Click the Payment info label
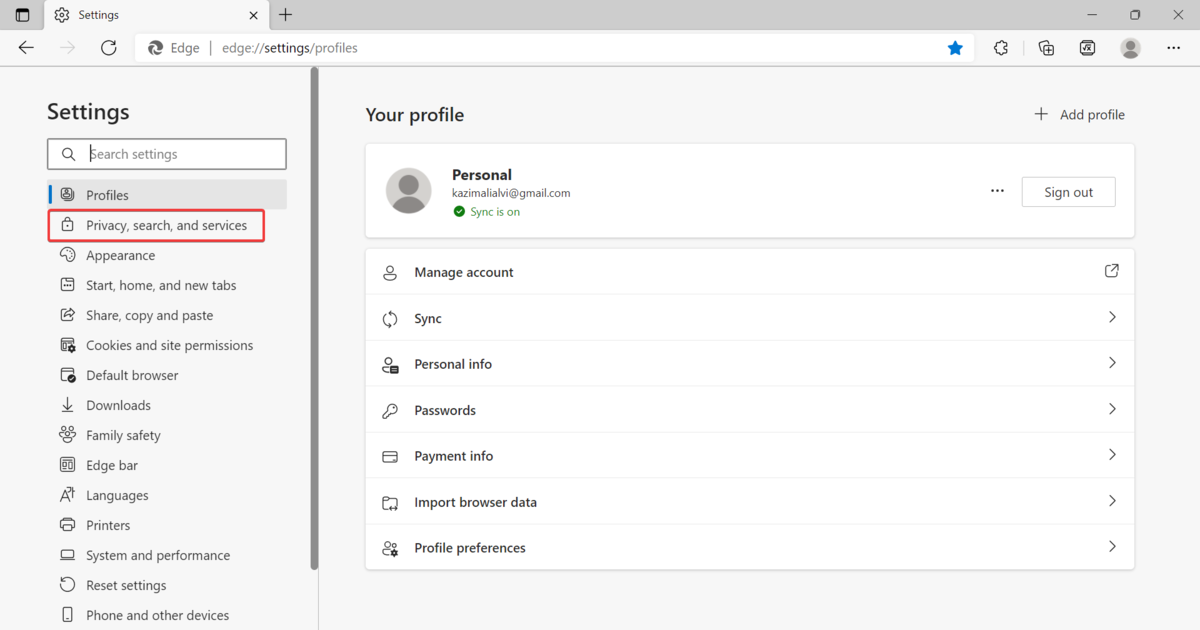Screen dimensions: 1200x630 pyautogui.click(x=454, y=456)
